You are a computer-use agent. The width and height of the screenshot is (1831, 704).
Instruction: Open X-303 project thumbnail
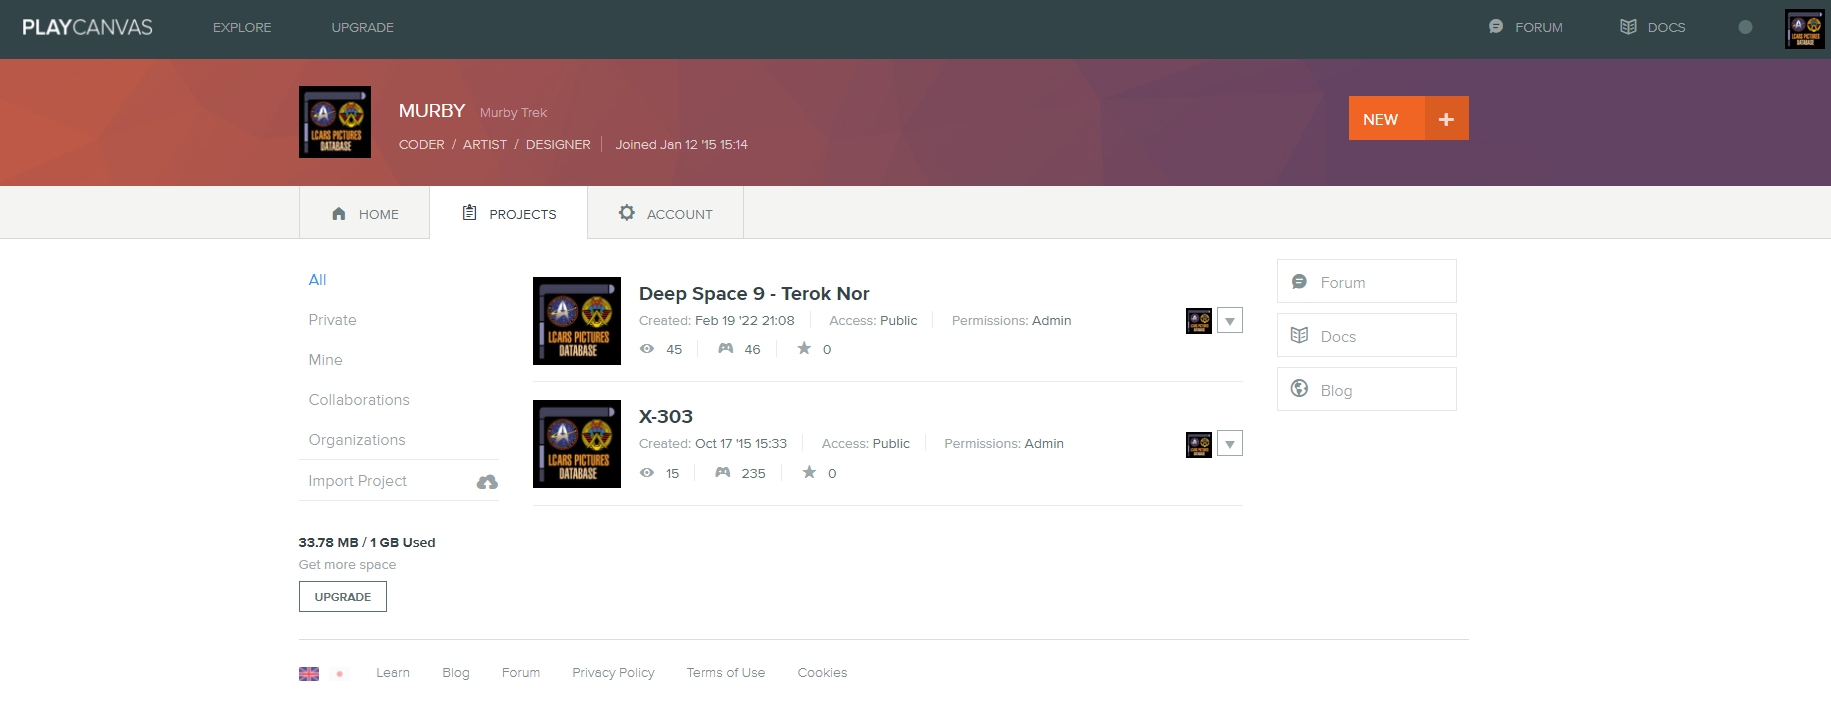pyautogui.click(x=577, y=444)
